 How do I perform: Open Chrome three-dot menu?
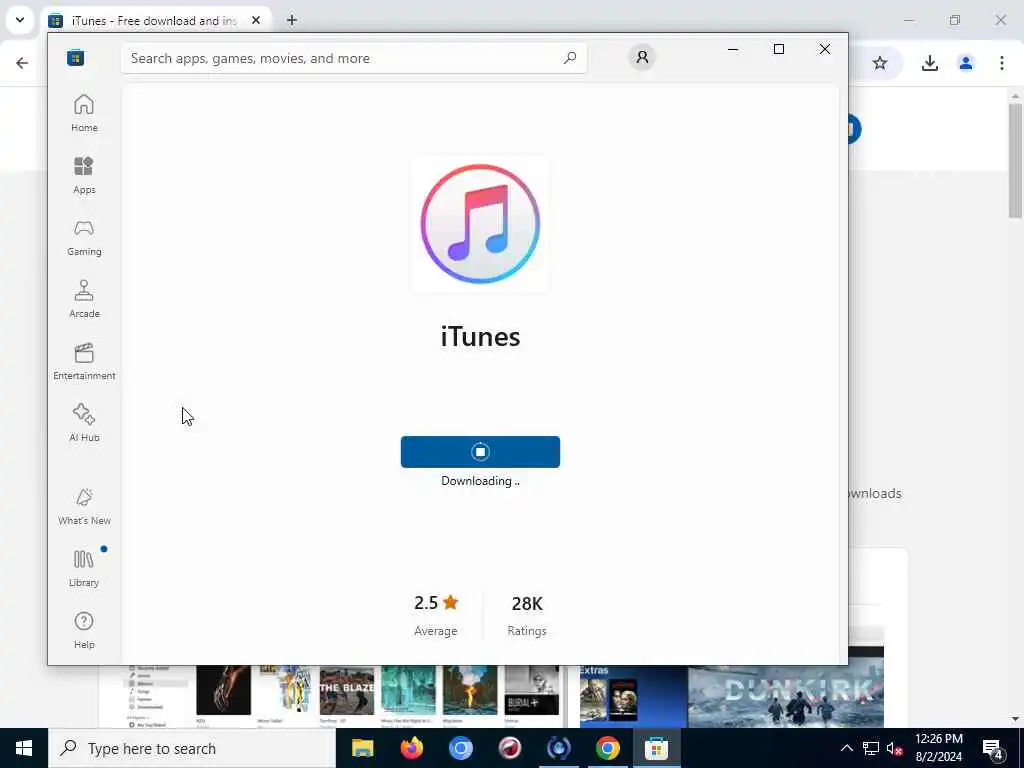[x=1002, y=63]
